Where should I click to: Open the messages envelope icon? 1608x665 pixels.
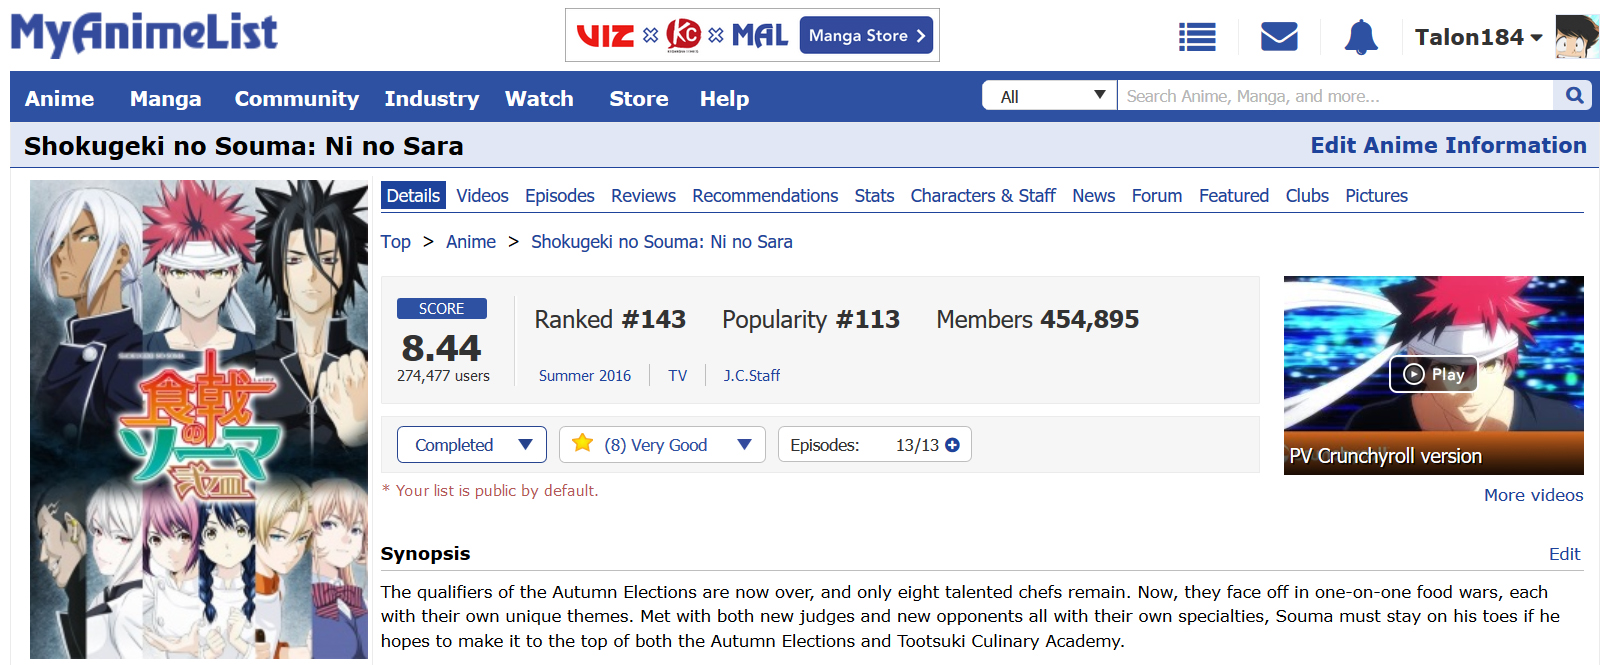[1279, 37]
